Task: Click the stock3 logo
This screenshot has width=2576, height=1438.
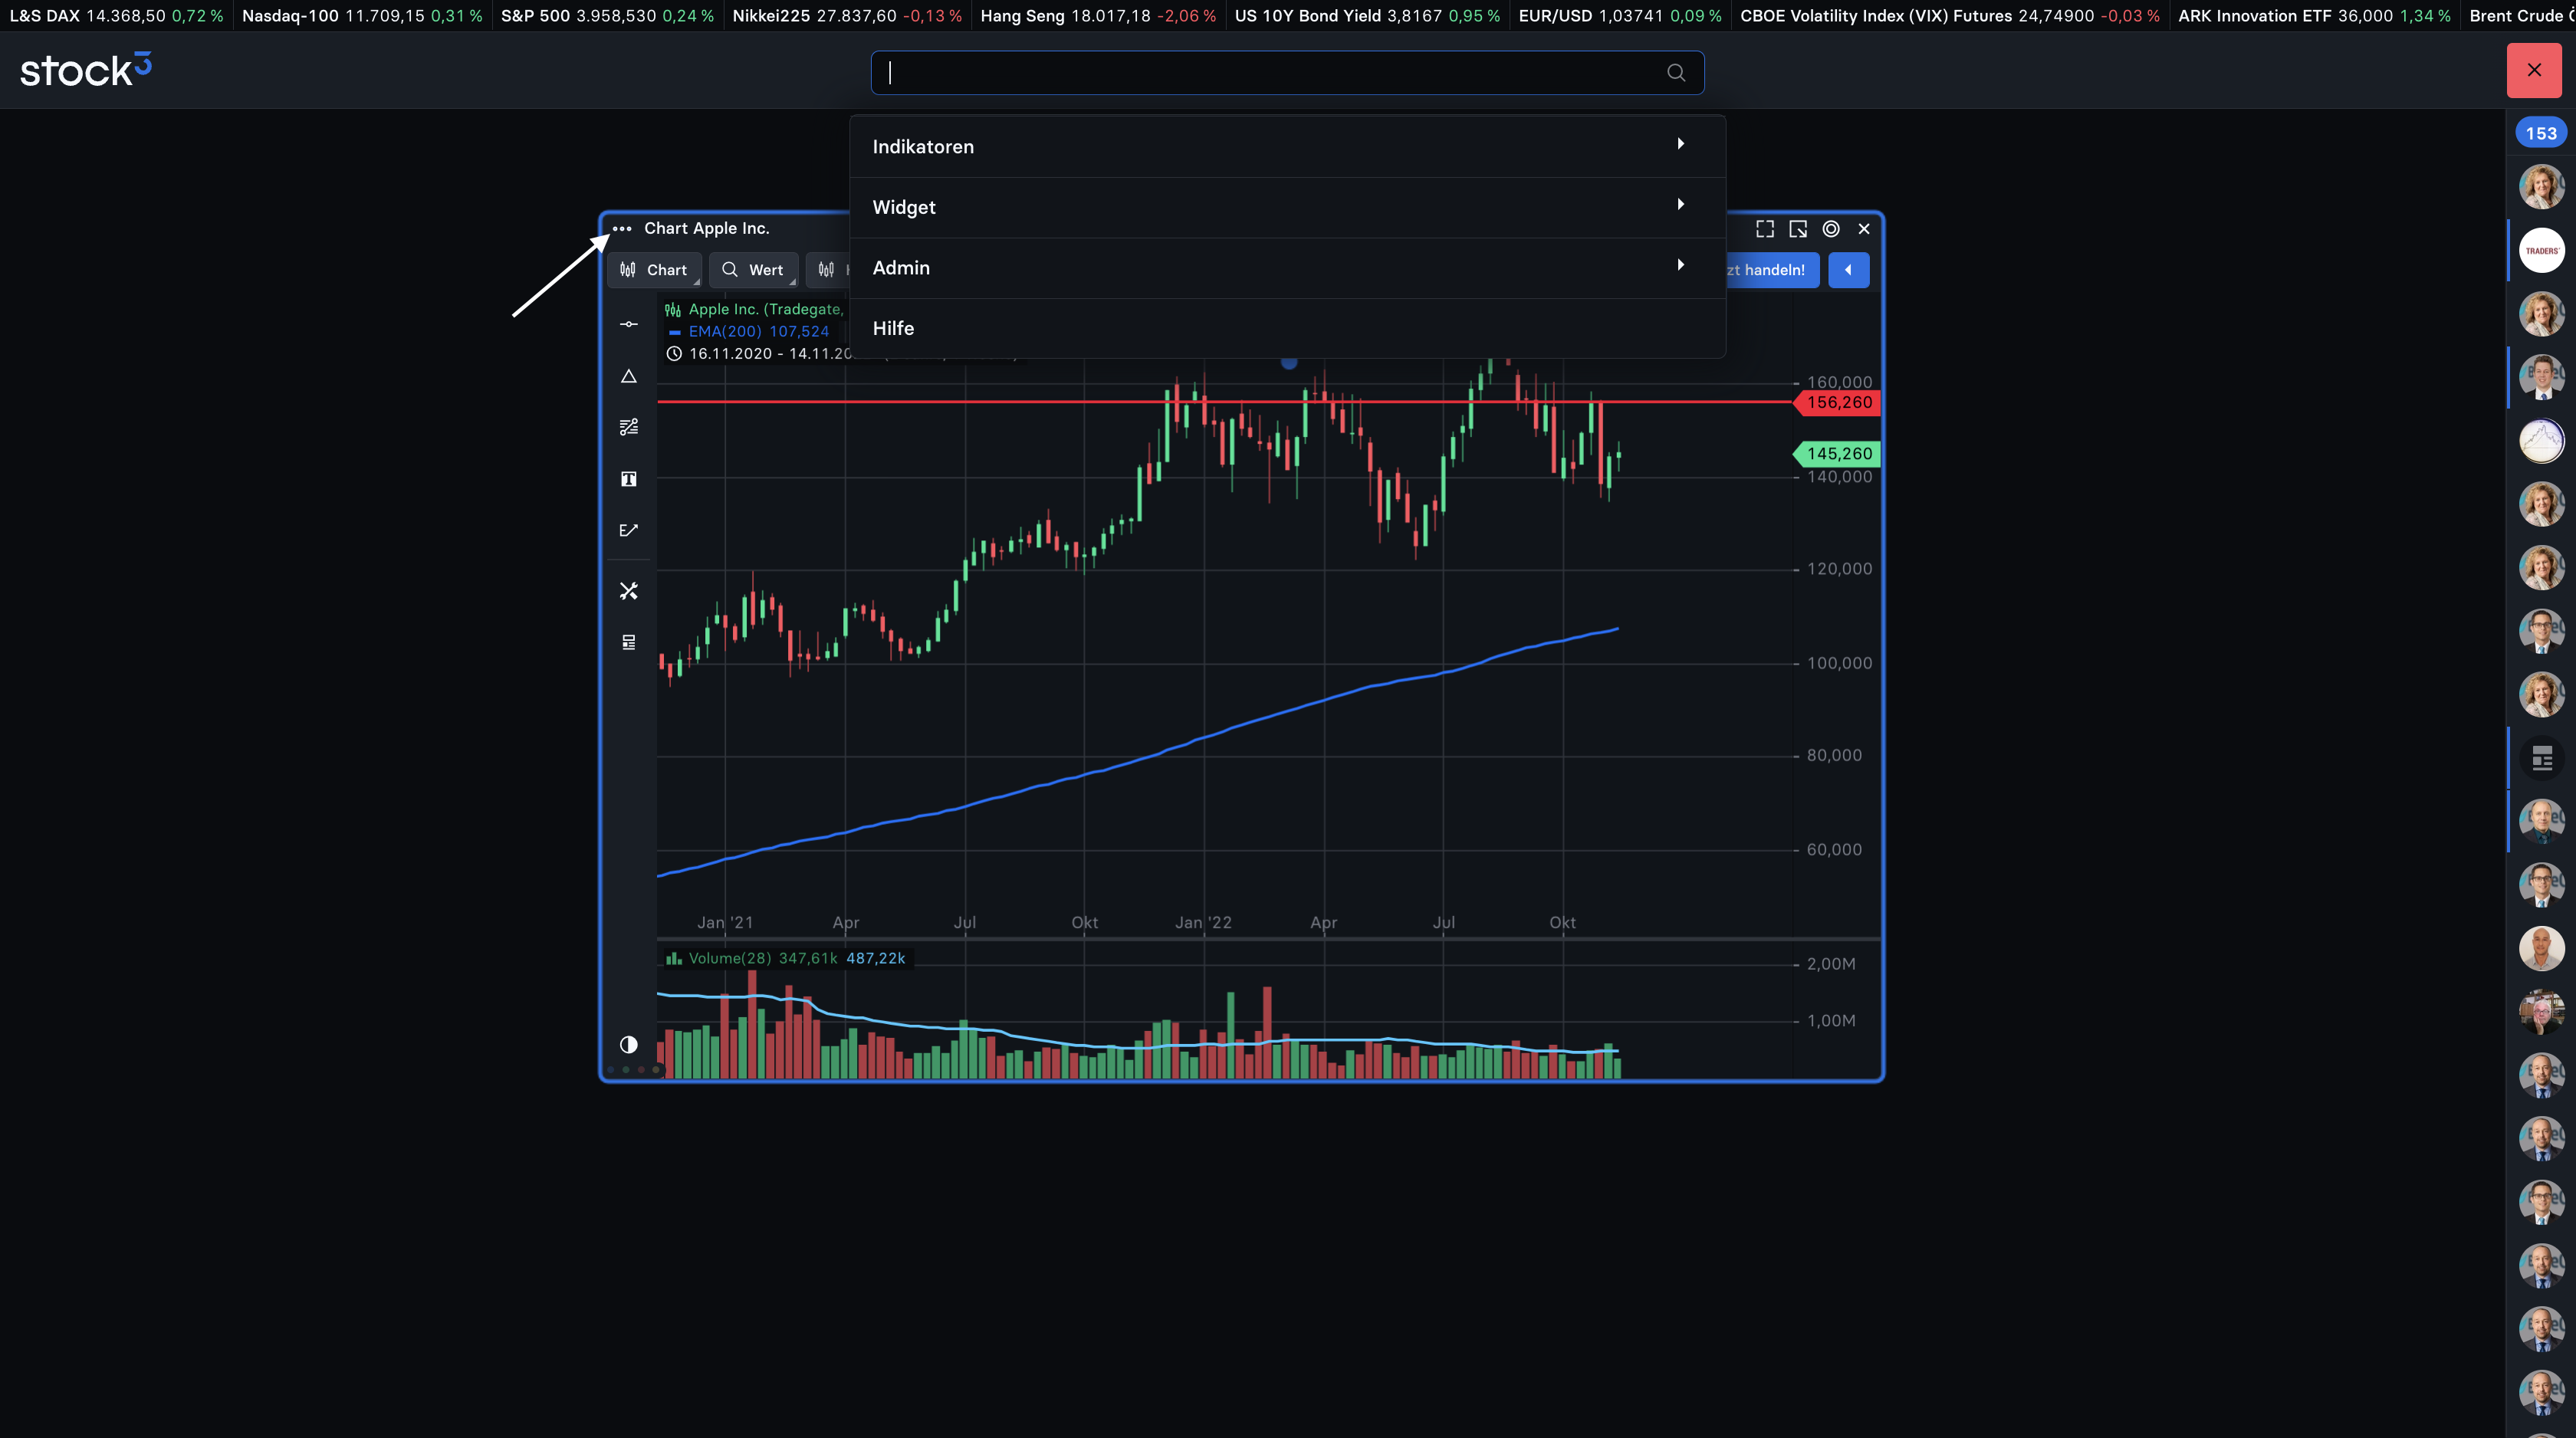Action: point(86,70)
